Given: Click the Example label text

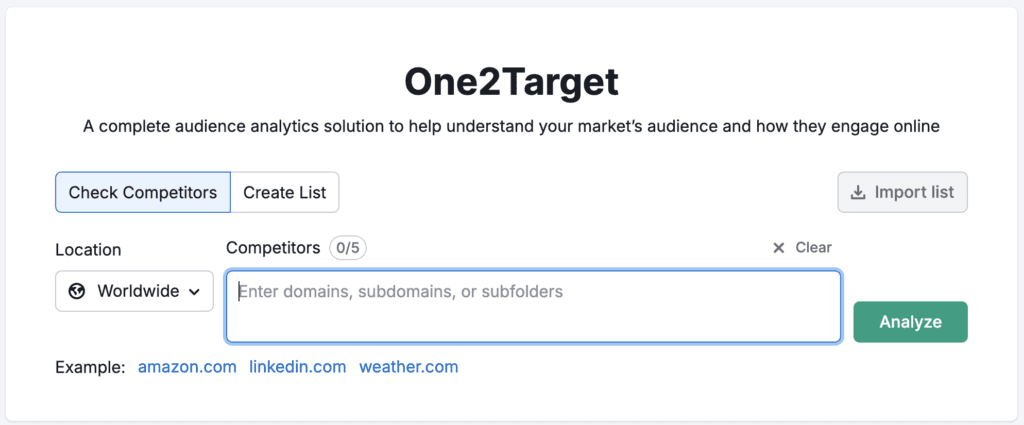Looking at the screenshot, I should (90, 367).
